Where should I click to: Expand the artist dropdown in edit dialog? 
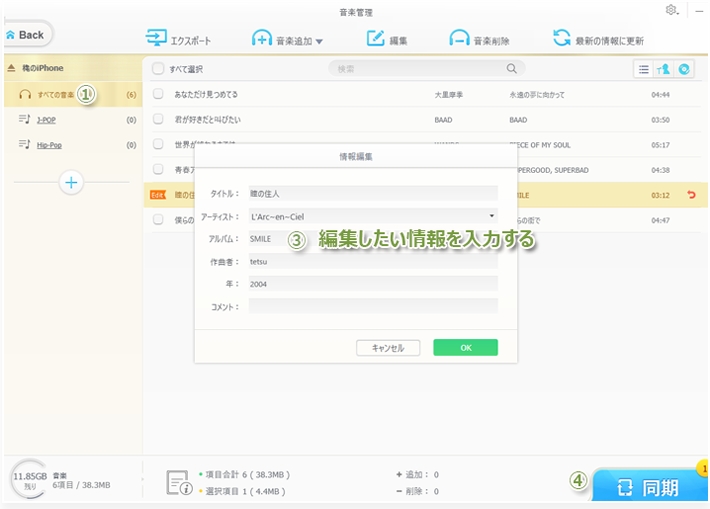coord(492,216)
